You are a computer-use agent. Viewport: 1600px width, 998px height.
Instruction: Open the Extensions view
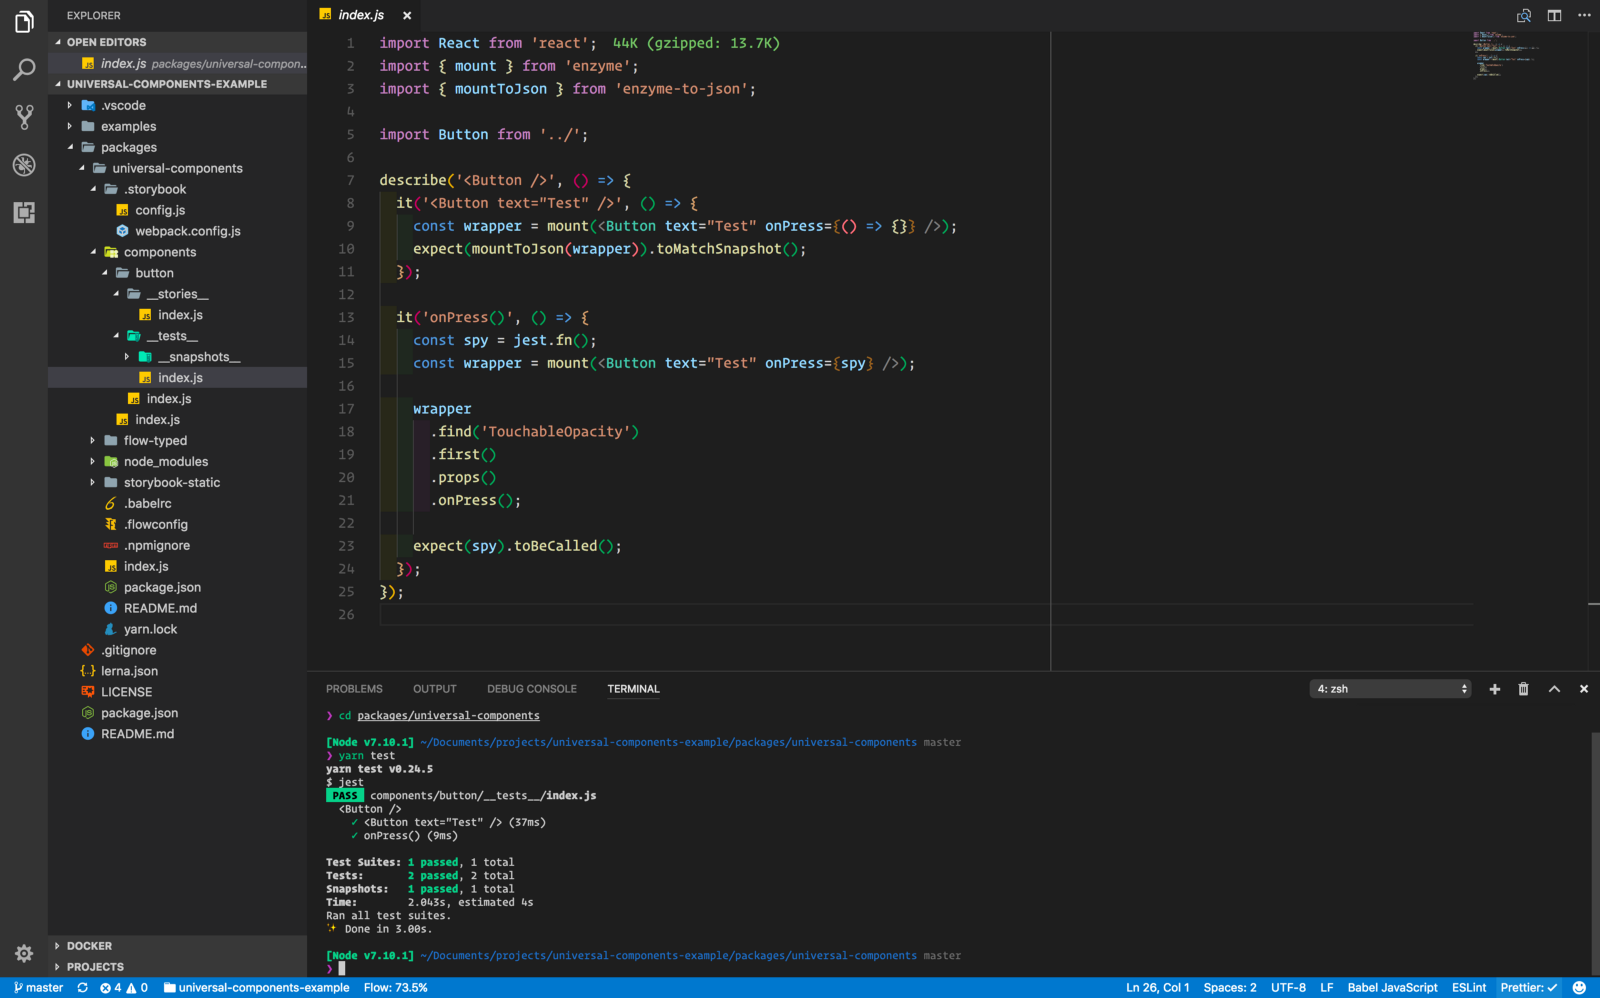(24, 212)
